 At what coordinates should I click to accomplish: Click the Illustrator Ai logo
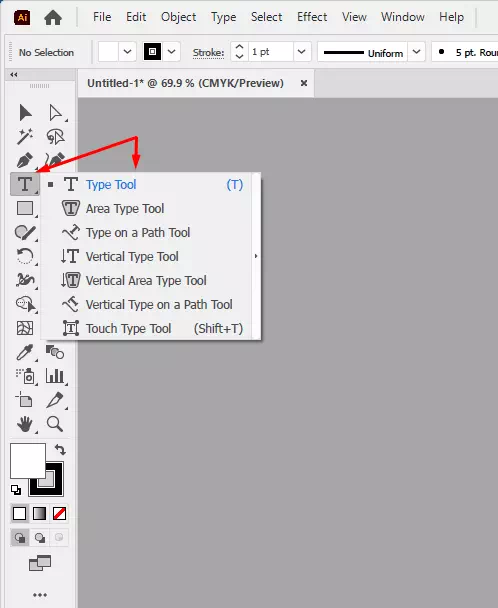(x=22, y=17)
